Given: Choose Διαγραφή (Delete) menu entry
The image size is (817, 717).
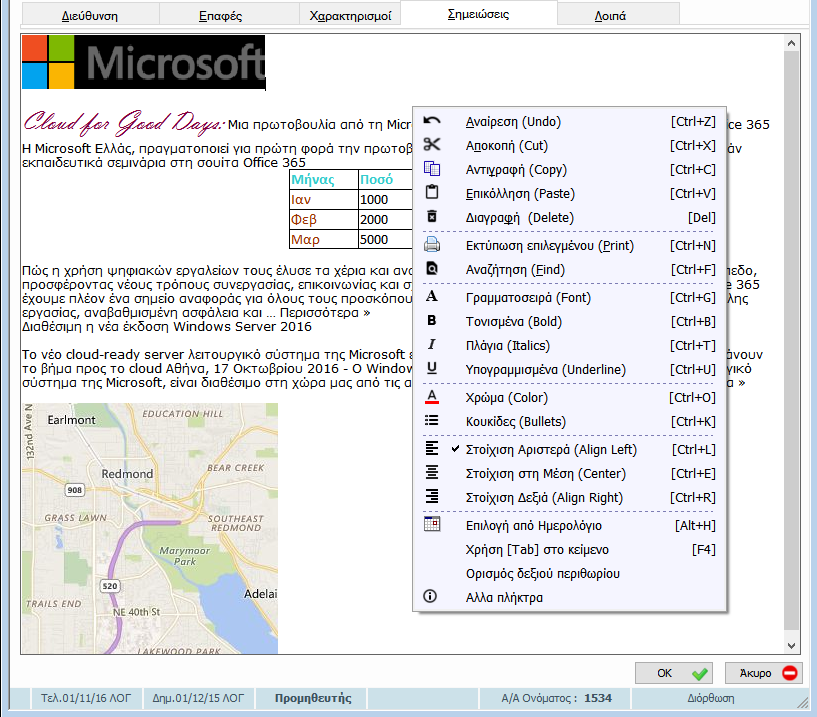Looking at the screenshot, I should coord(569,217).
